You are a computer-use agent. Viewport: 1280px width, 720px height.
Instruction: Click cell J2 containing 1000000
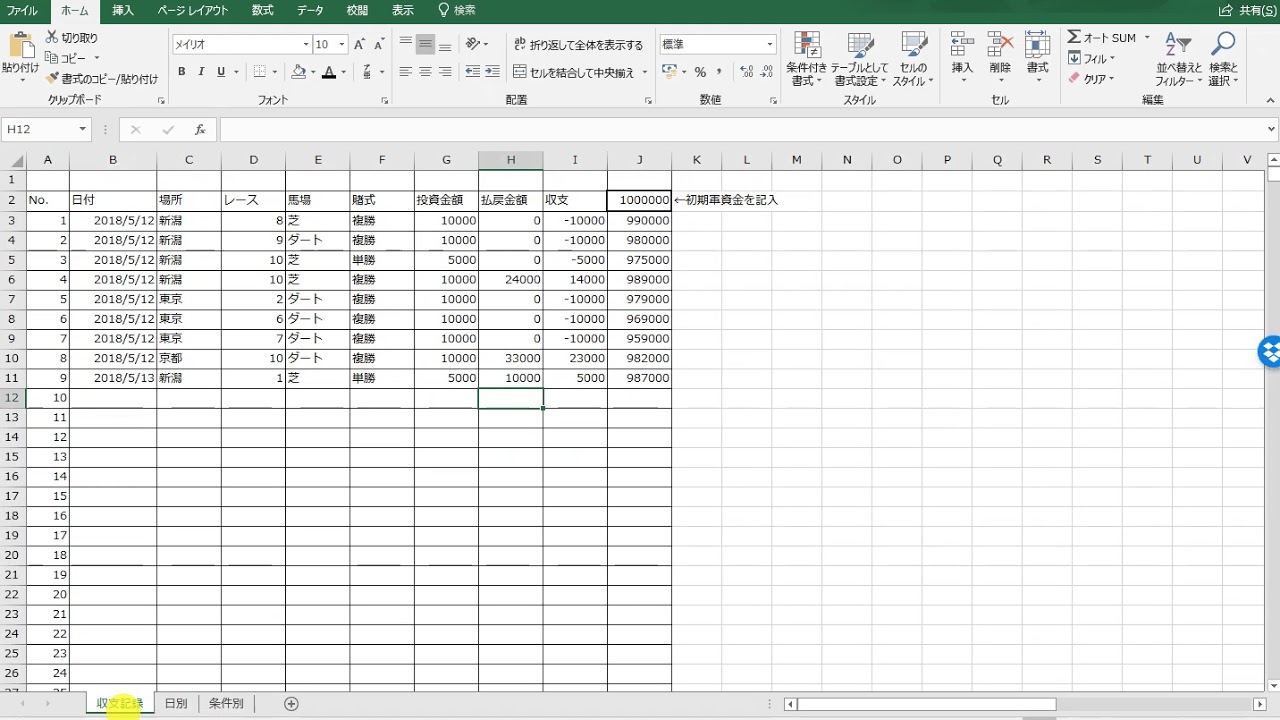click(x=639, y=200)
